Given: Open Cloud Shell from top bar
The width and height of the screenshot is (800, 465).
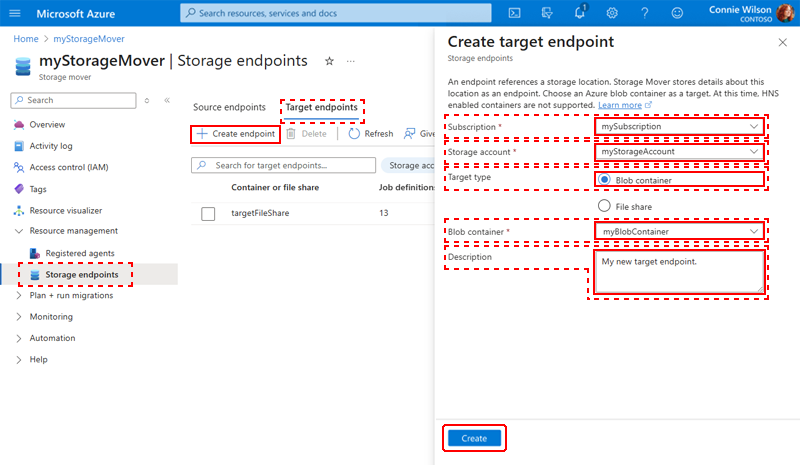Looking at the screenshot, I should pyautogui.click(x=514, y=13).
